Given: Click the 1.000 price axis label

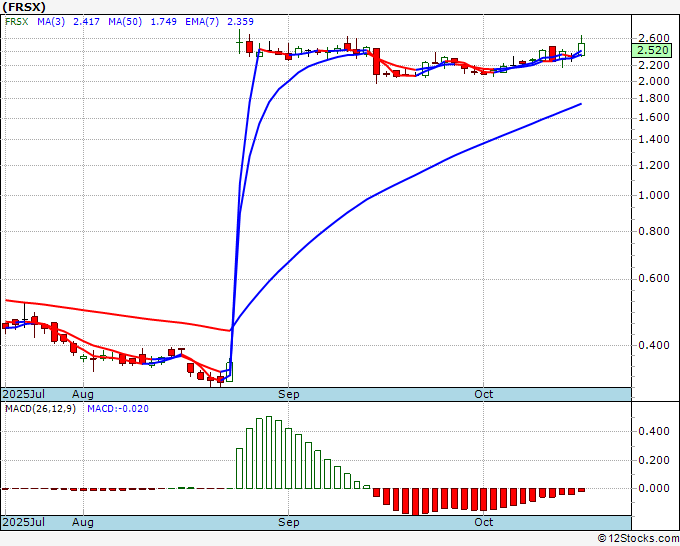Looking at the screenshot, I should click(x=654, y=195).
